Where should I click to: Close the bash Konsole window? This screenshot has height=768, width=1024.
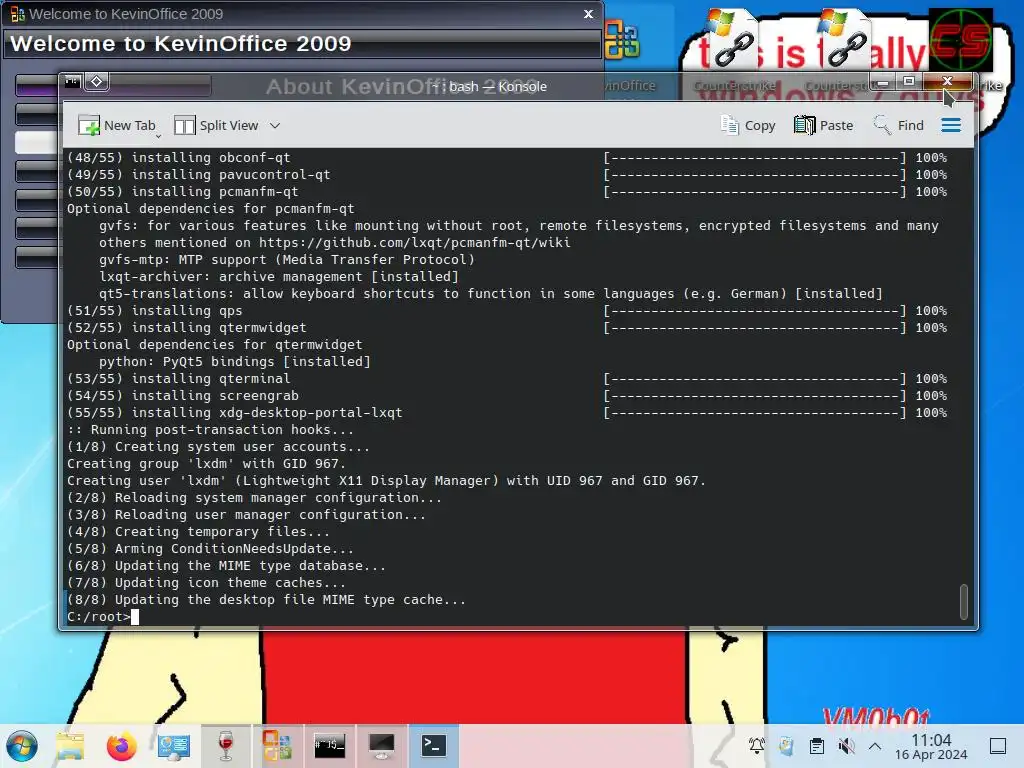coord(947,82)
